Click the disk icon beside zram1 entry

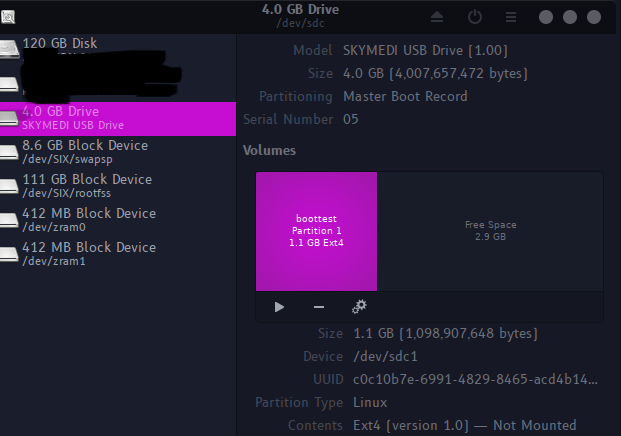[x=9, y=255]
